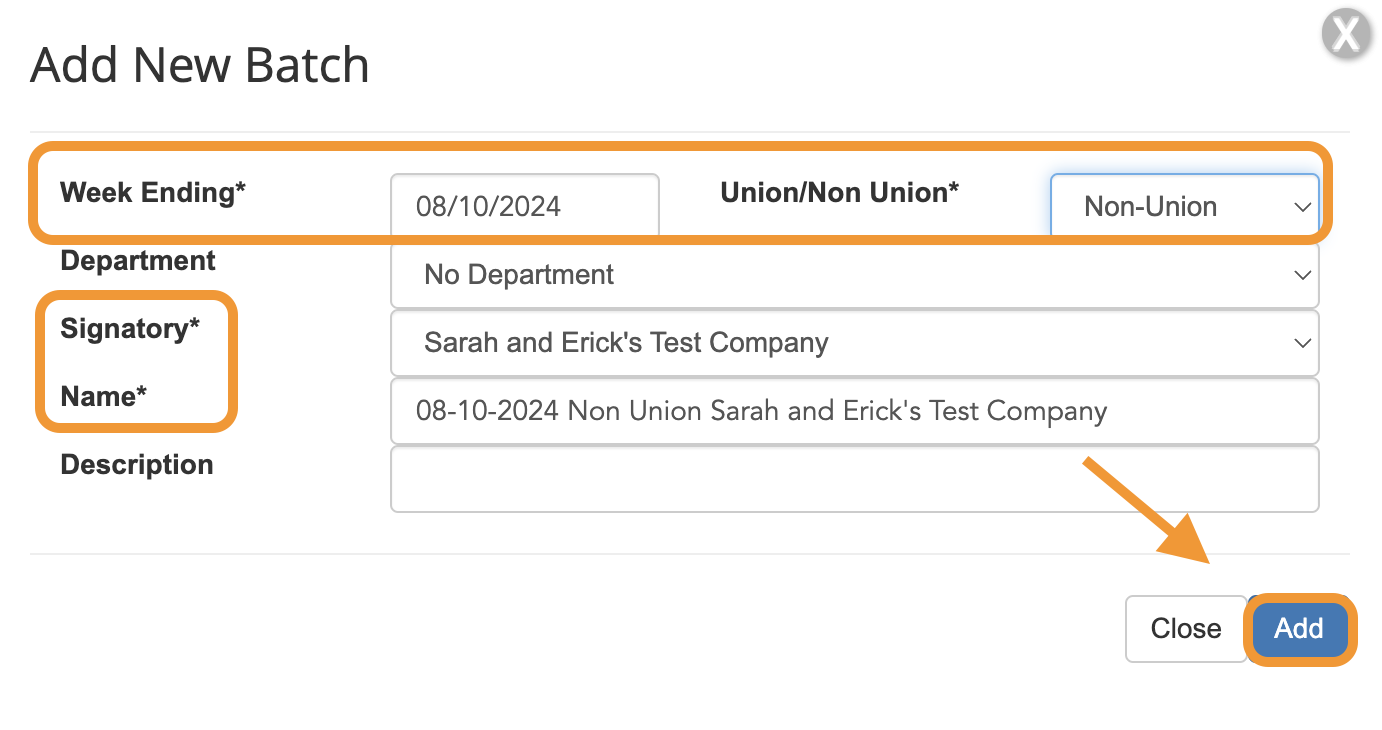Open the Signatory dropdown with Sarah and Erick's Test Company
The height and width of the screenshot is (730, 1382).
[855, 343]
